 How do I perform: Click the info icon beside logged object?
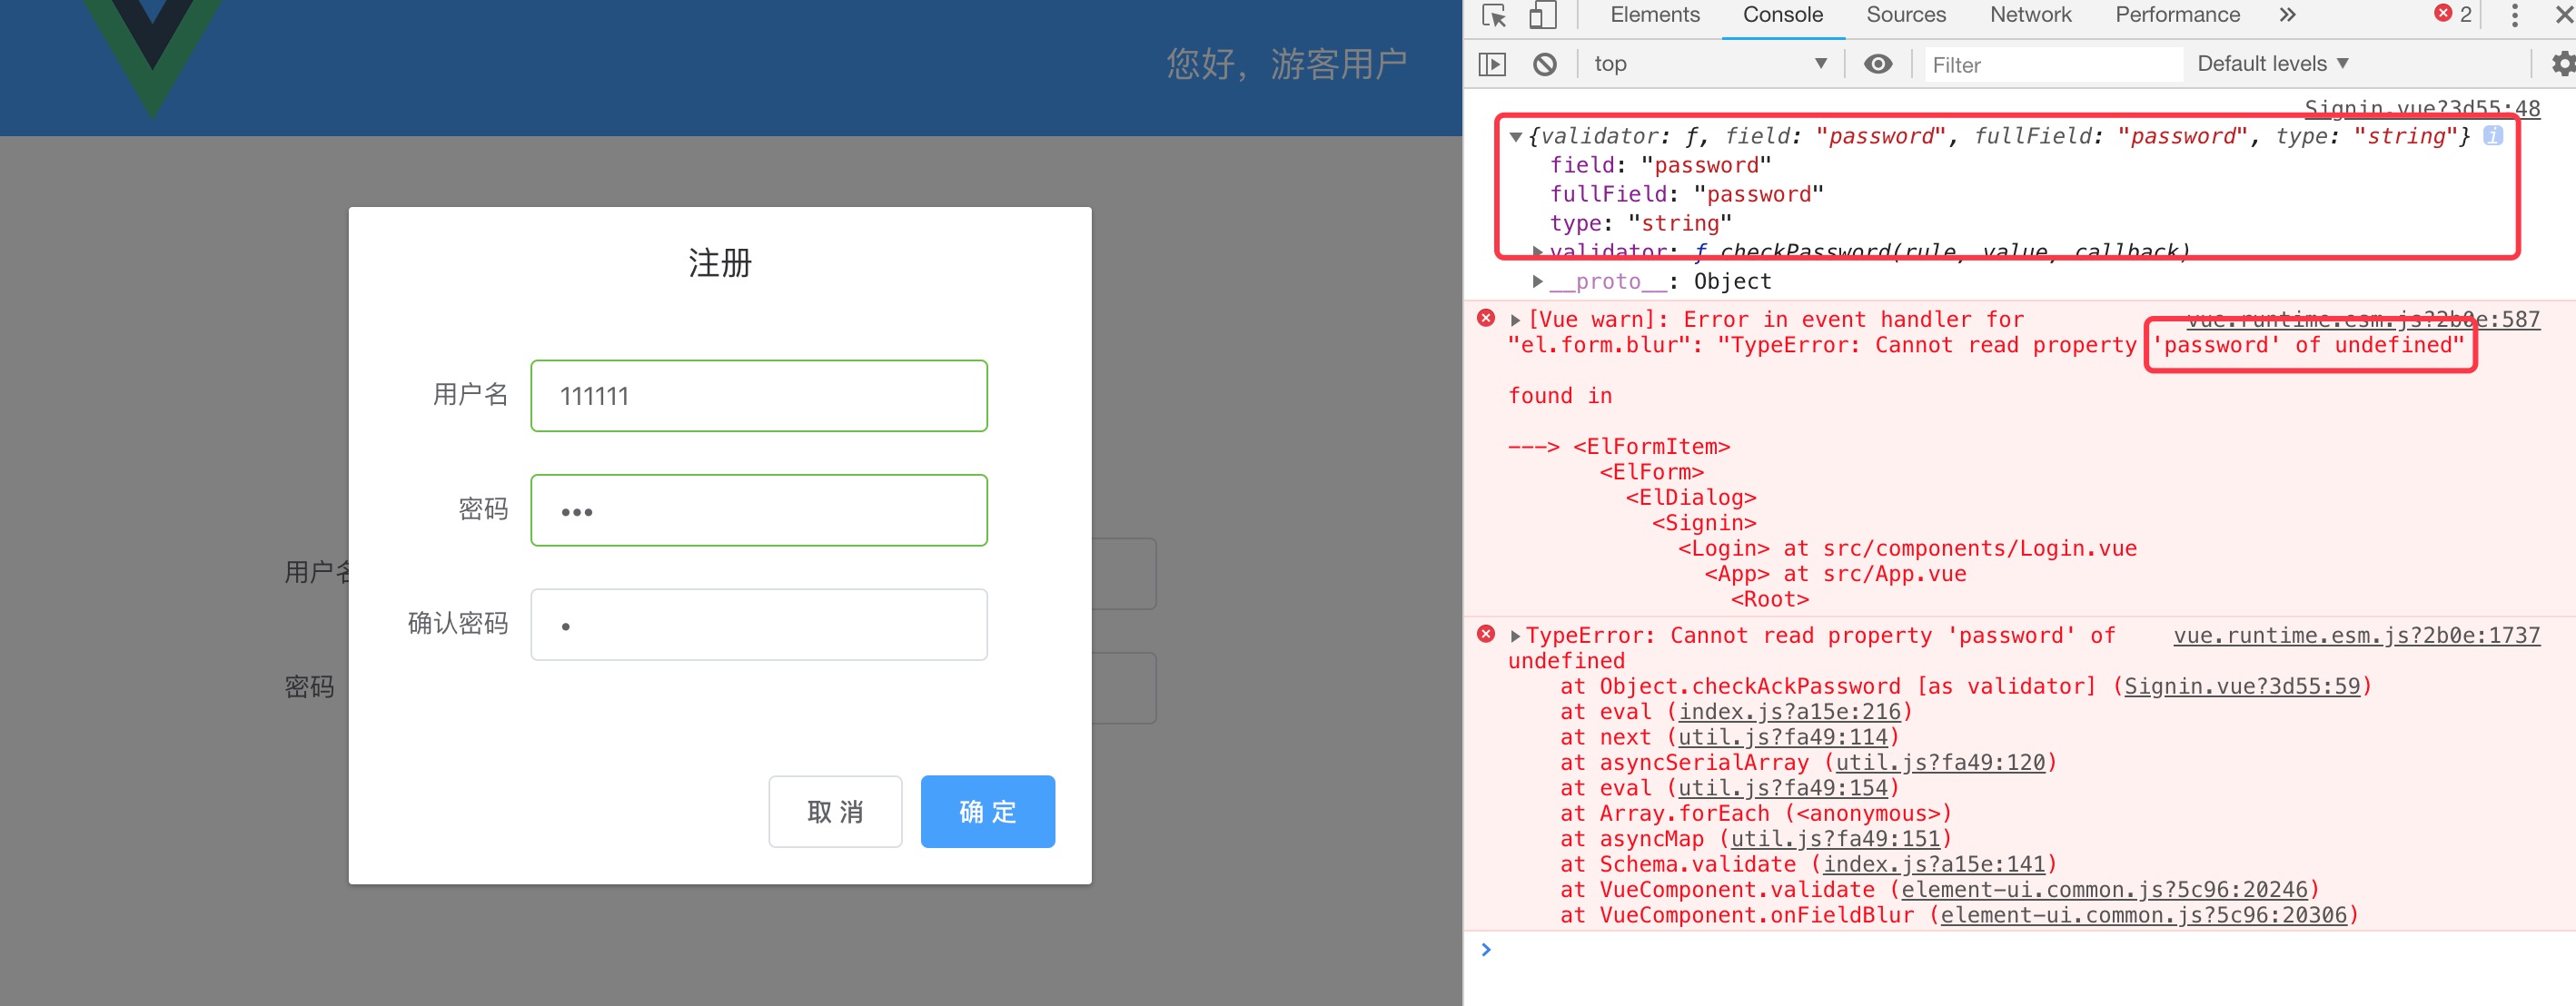point(2494,136)
